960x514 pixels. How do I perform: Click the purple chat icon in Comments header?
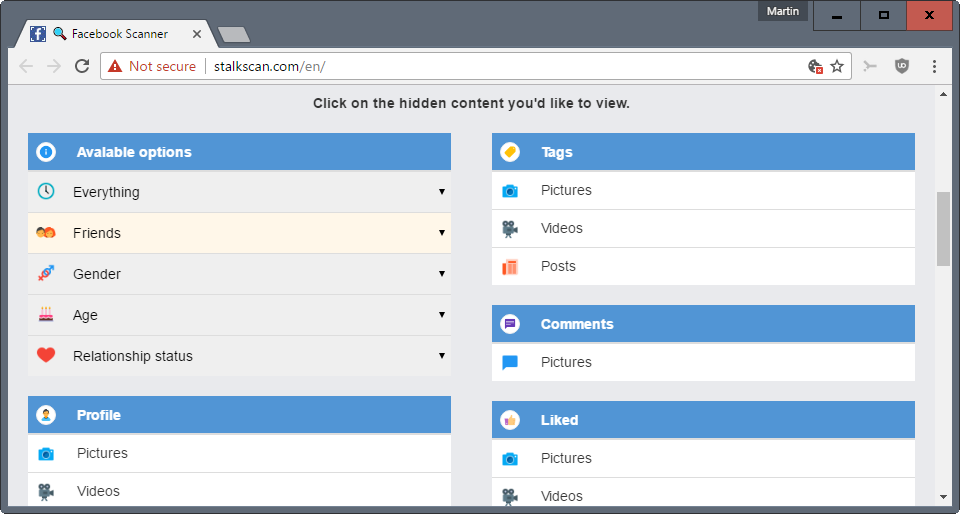point(510,324)
